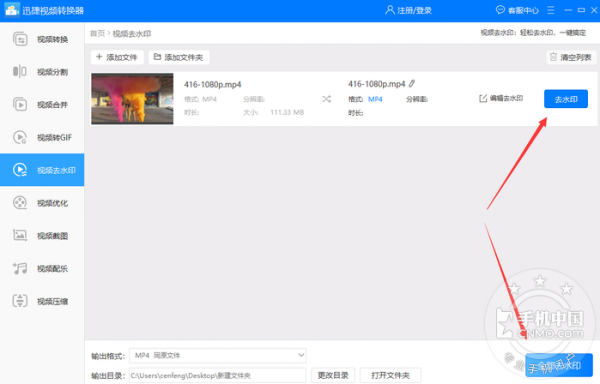Click the app logo icon in title bar
The image size is (600, 384).
coord(11,10)
